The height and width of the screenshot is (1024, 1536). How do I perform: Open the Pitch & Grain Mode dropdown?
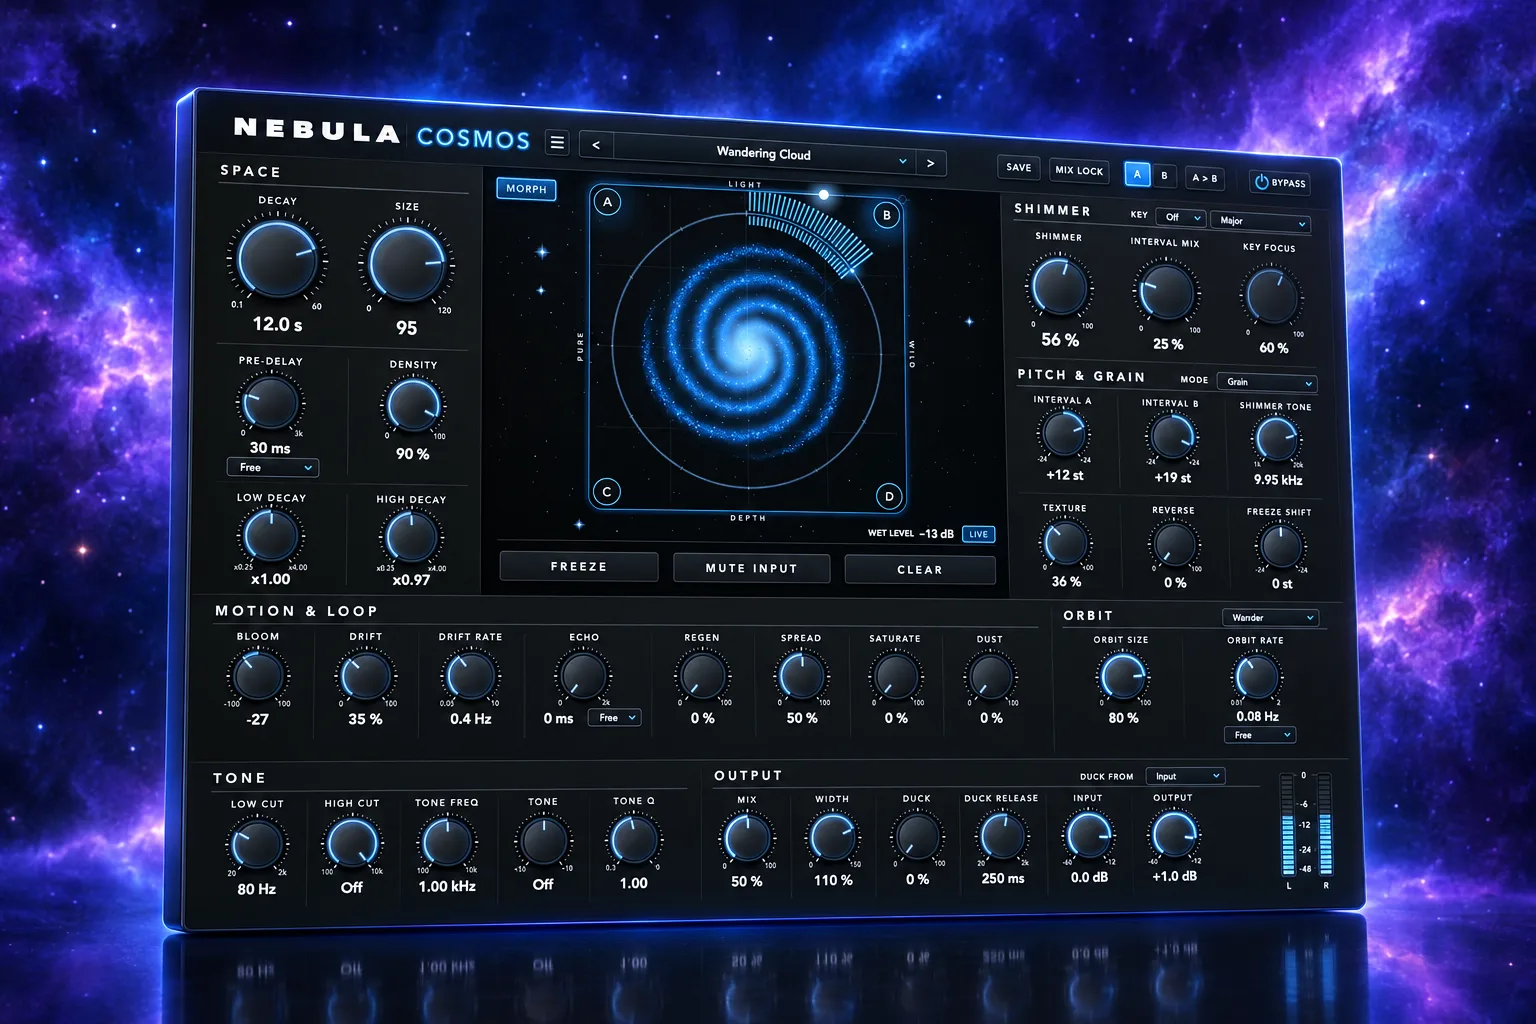tap(1266, 382)
